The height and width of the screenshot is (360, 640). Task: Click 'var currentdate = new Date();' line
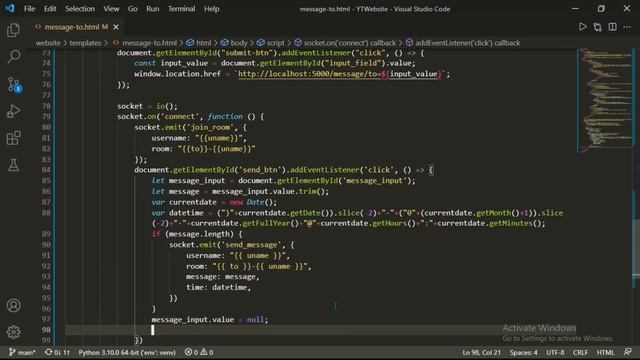tap(214, 202)
